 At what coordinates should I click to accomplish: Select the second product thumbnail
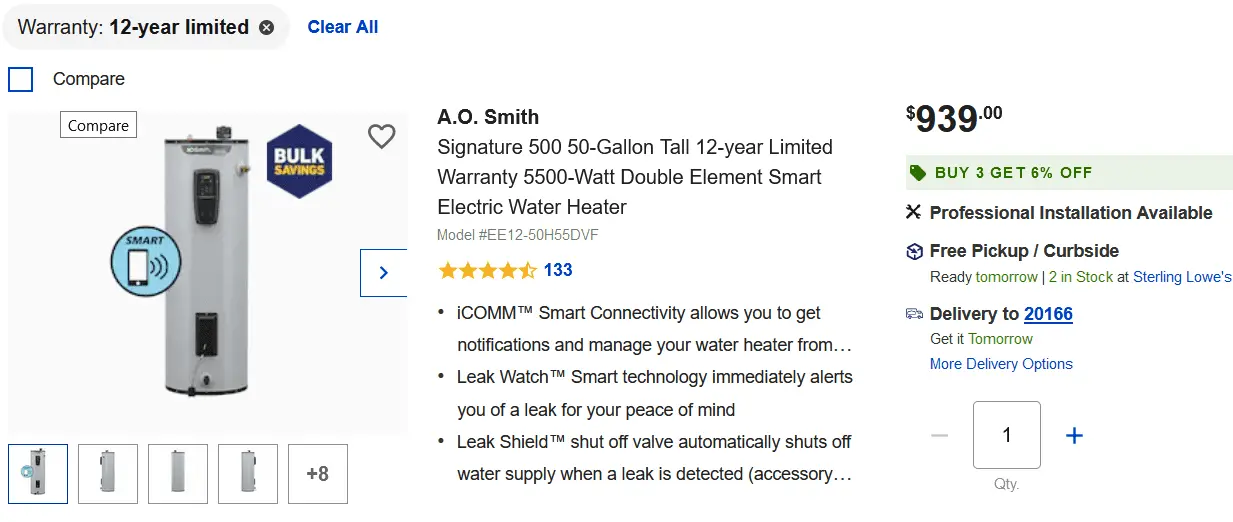pyautogui.click(x=108, y=474)
